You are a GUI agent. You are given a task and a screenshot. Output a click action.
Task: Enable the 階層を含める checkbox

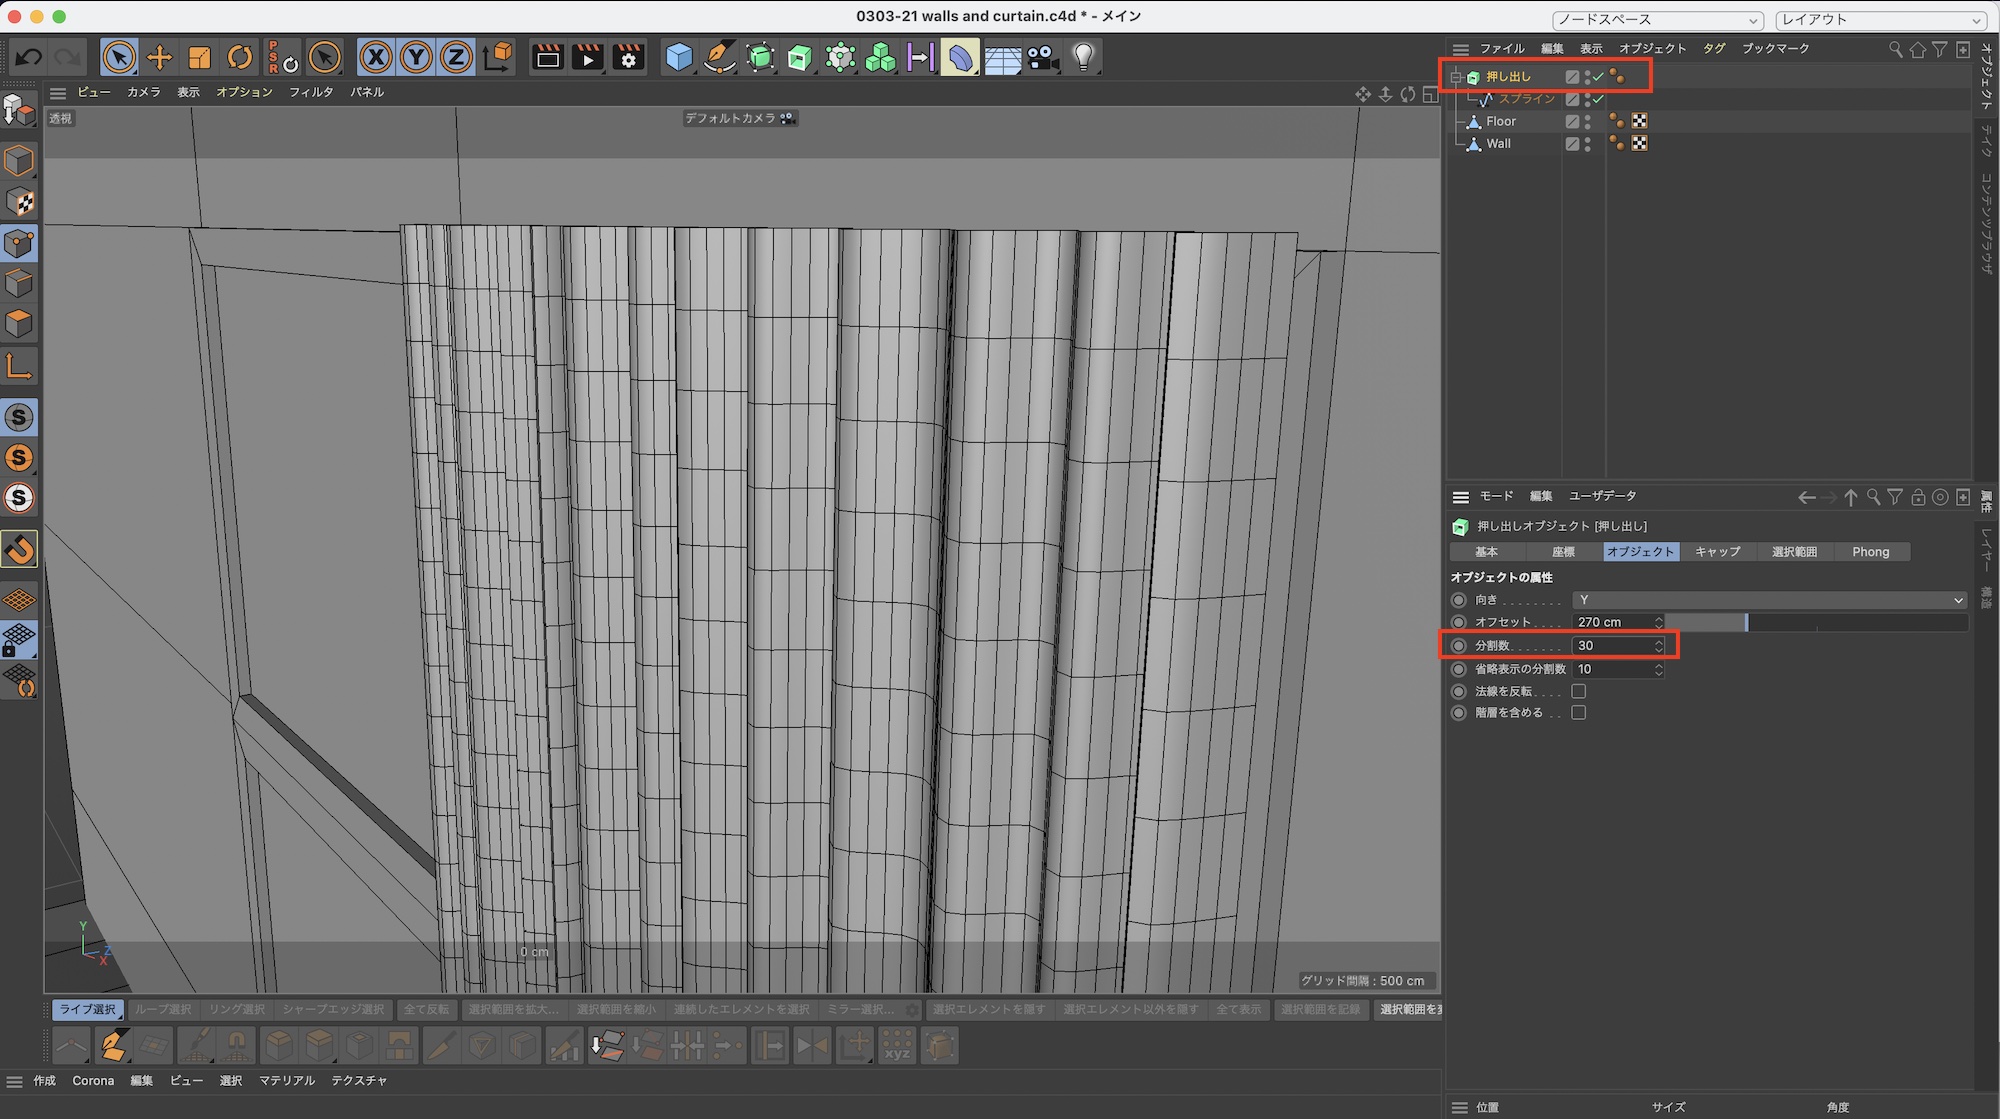coord(1578,713)
